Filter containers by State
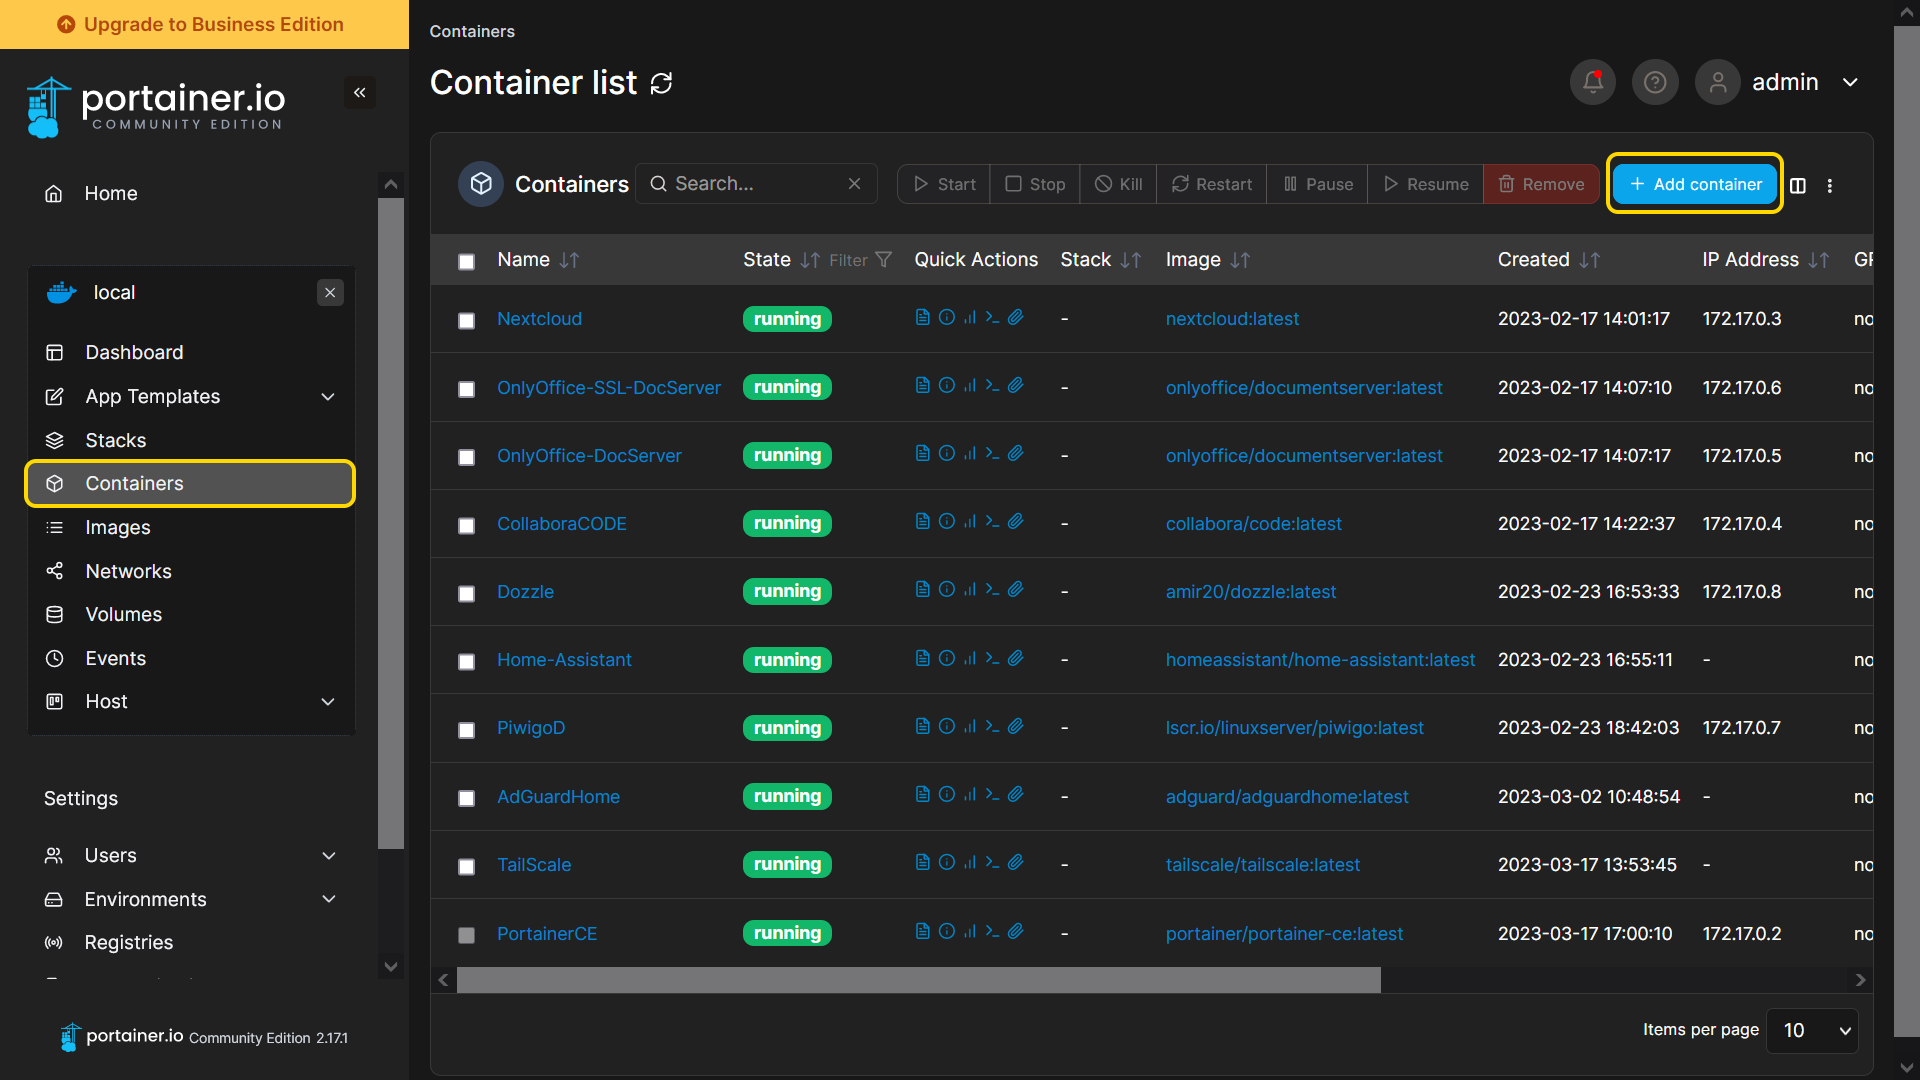The image size is (1920, 1080). click(x=860, y=260)
